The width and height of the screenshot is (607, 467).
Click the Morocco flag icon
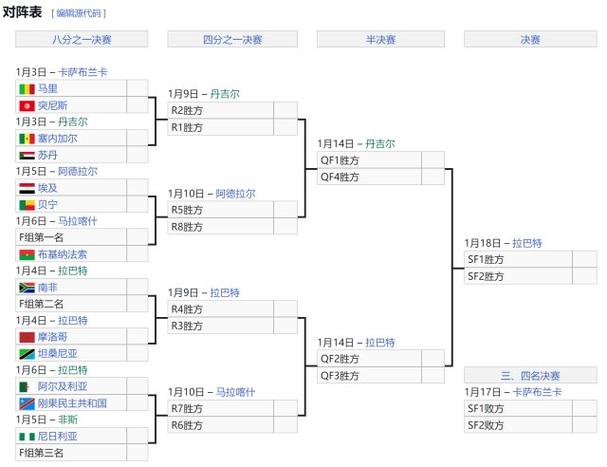coord(27,337)
